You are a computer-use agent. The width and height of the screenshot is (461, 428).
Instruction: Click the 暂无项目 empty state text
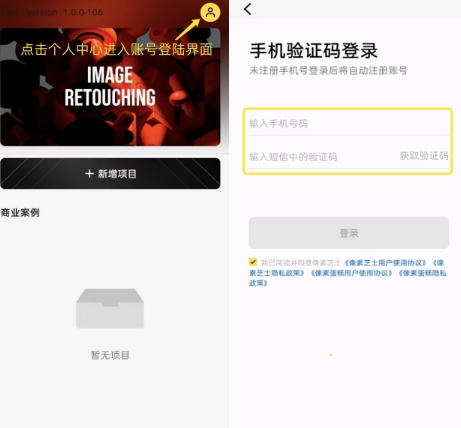(x=110, y=355)
